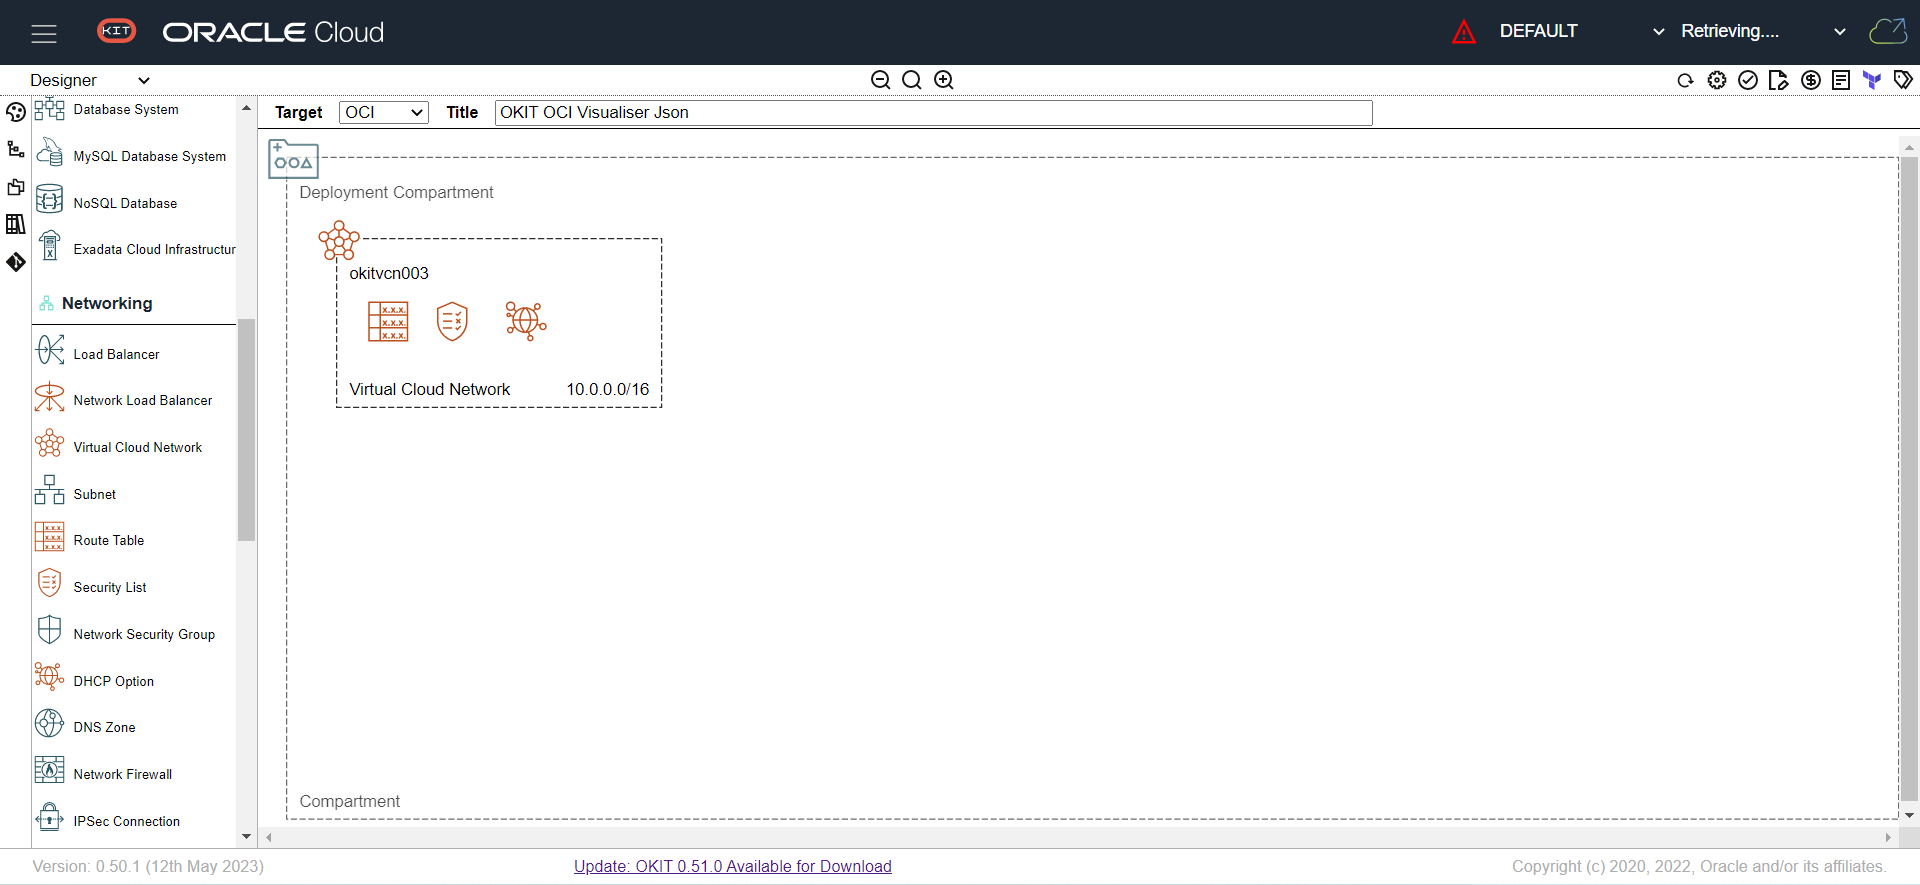The image size is (1920, 885).
Task: Click the version 0.50.1 footer text
Action: pos(148,866)
